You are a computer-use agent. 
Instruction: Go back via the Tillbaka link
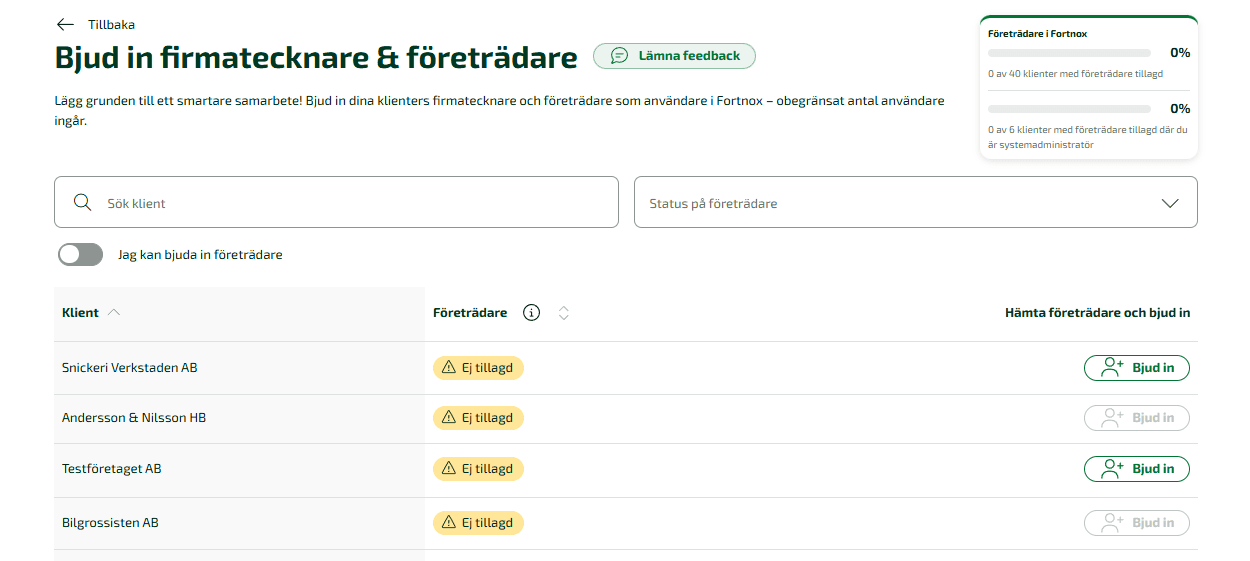pyautogui.click(x=111, y=25)
